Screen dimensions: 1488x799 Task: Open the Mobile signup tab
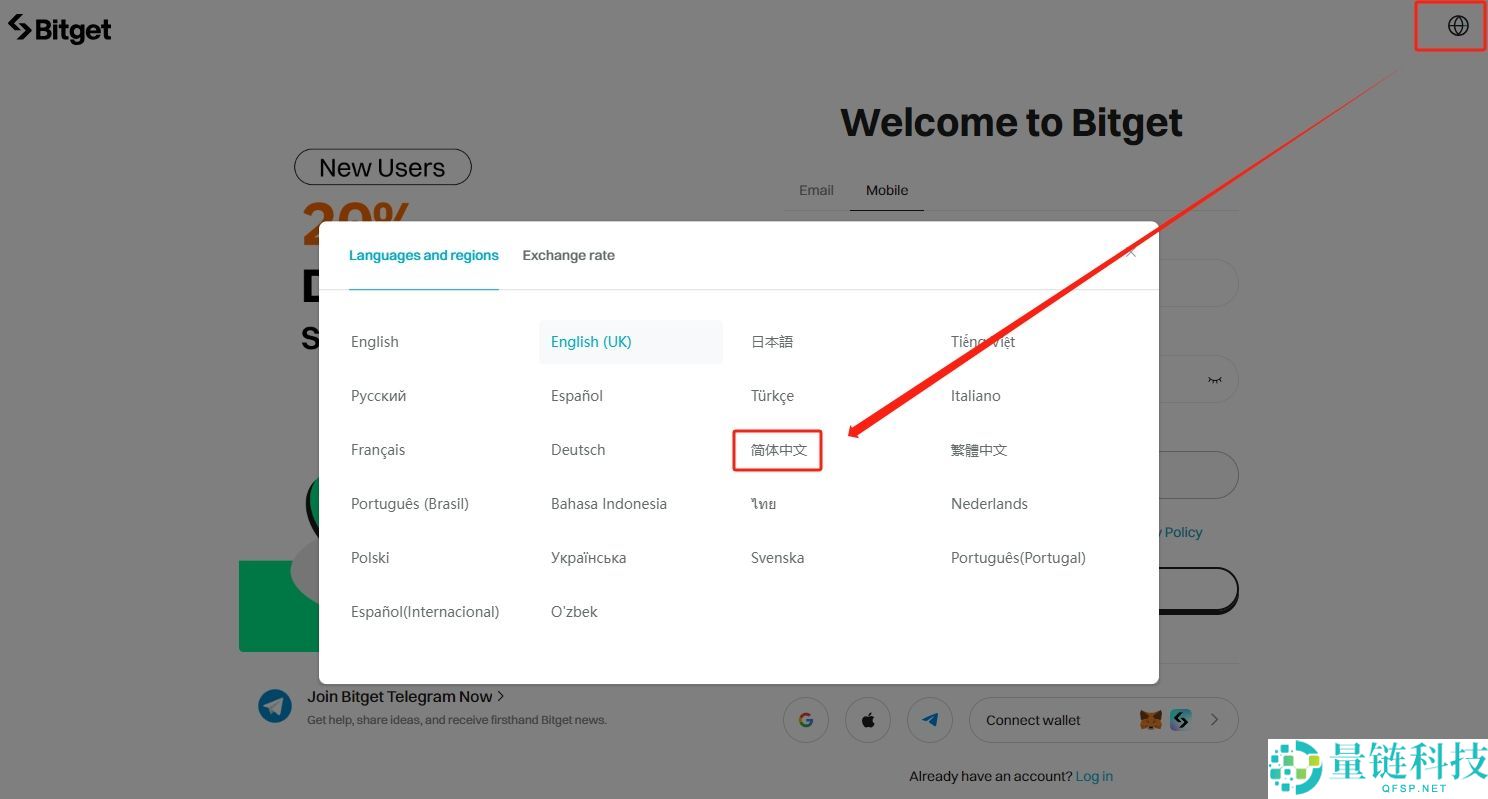[886, 190]
